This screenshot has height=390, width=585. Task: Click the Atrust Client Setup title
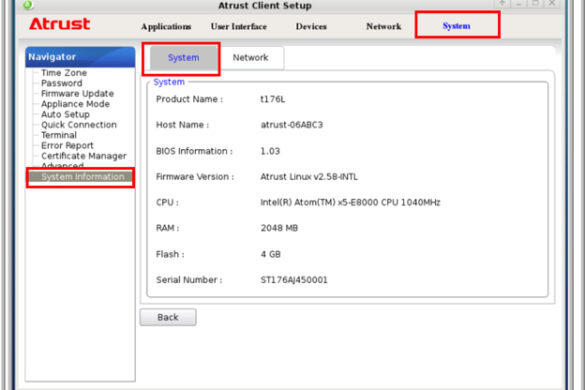tap(265, 6)
